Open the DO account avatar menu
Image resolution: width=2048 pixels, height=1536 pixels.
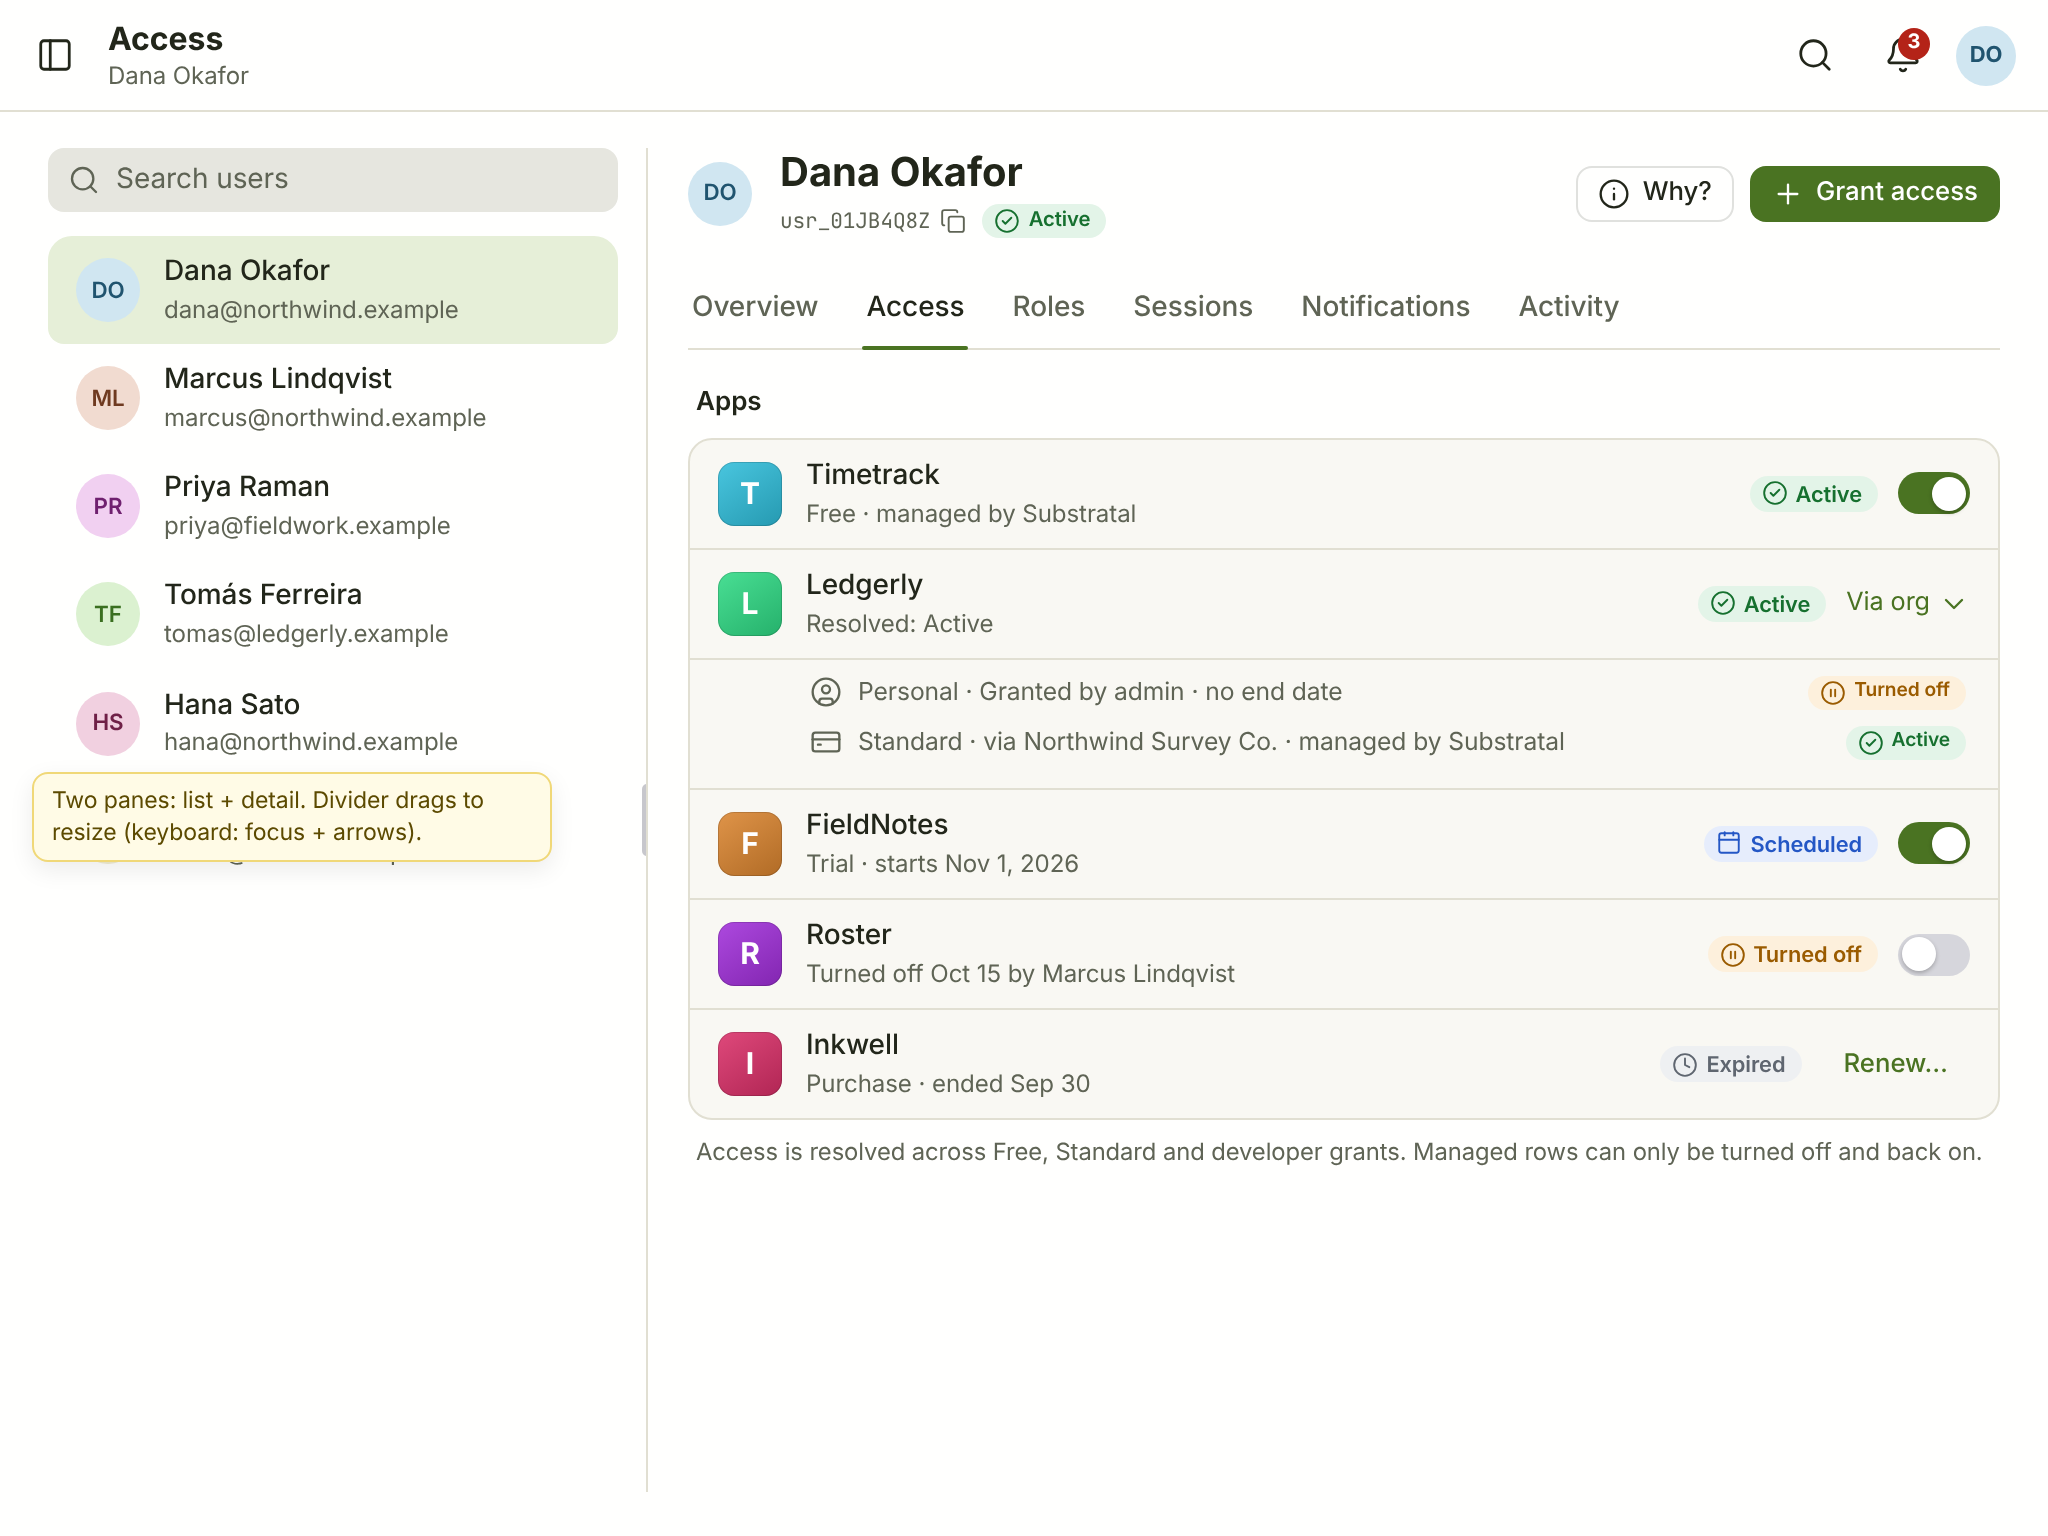pos(1985,55)
